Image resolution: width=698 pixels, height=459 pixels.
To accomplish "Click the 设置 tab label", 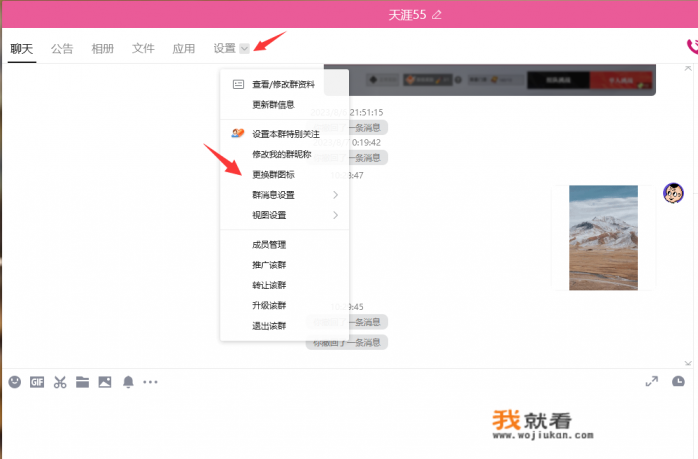I will 224,49.
